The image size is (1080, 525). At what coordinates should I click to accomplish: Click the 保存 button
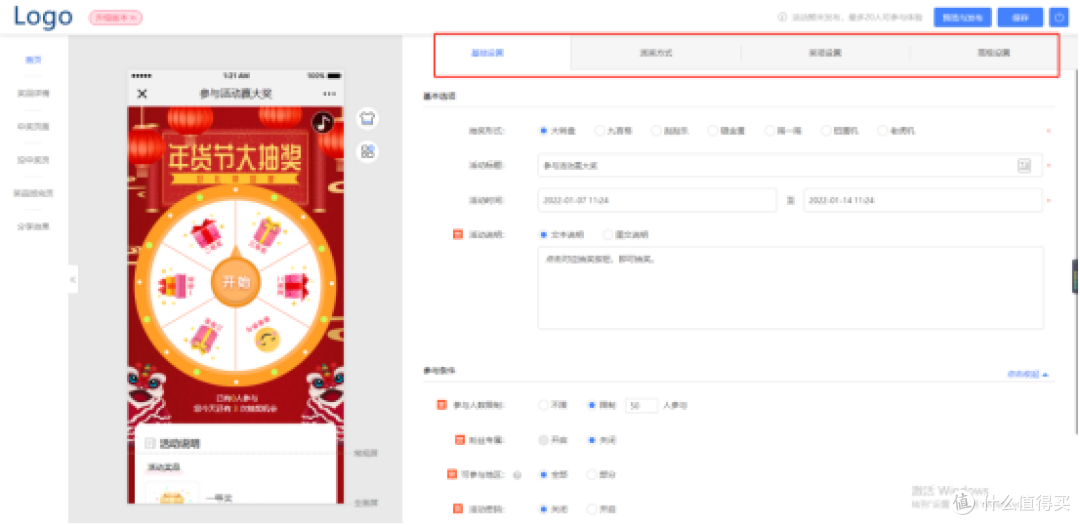1020,18
